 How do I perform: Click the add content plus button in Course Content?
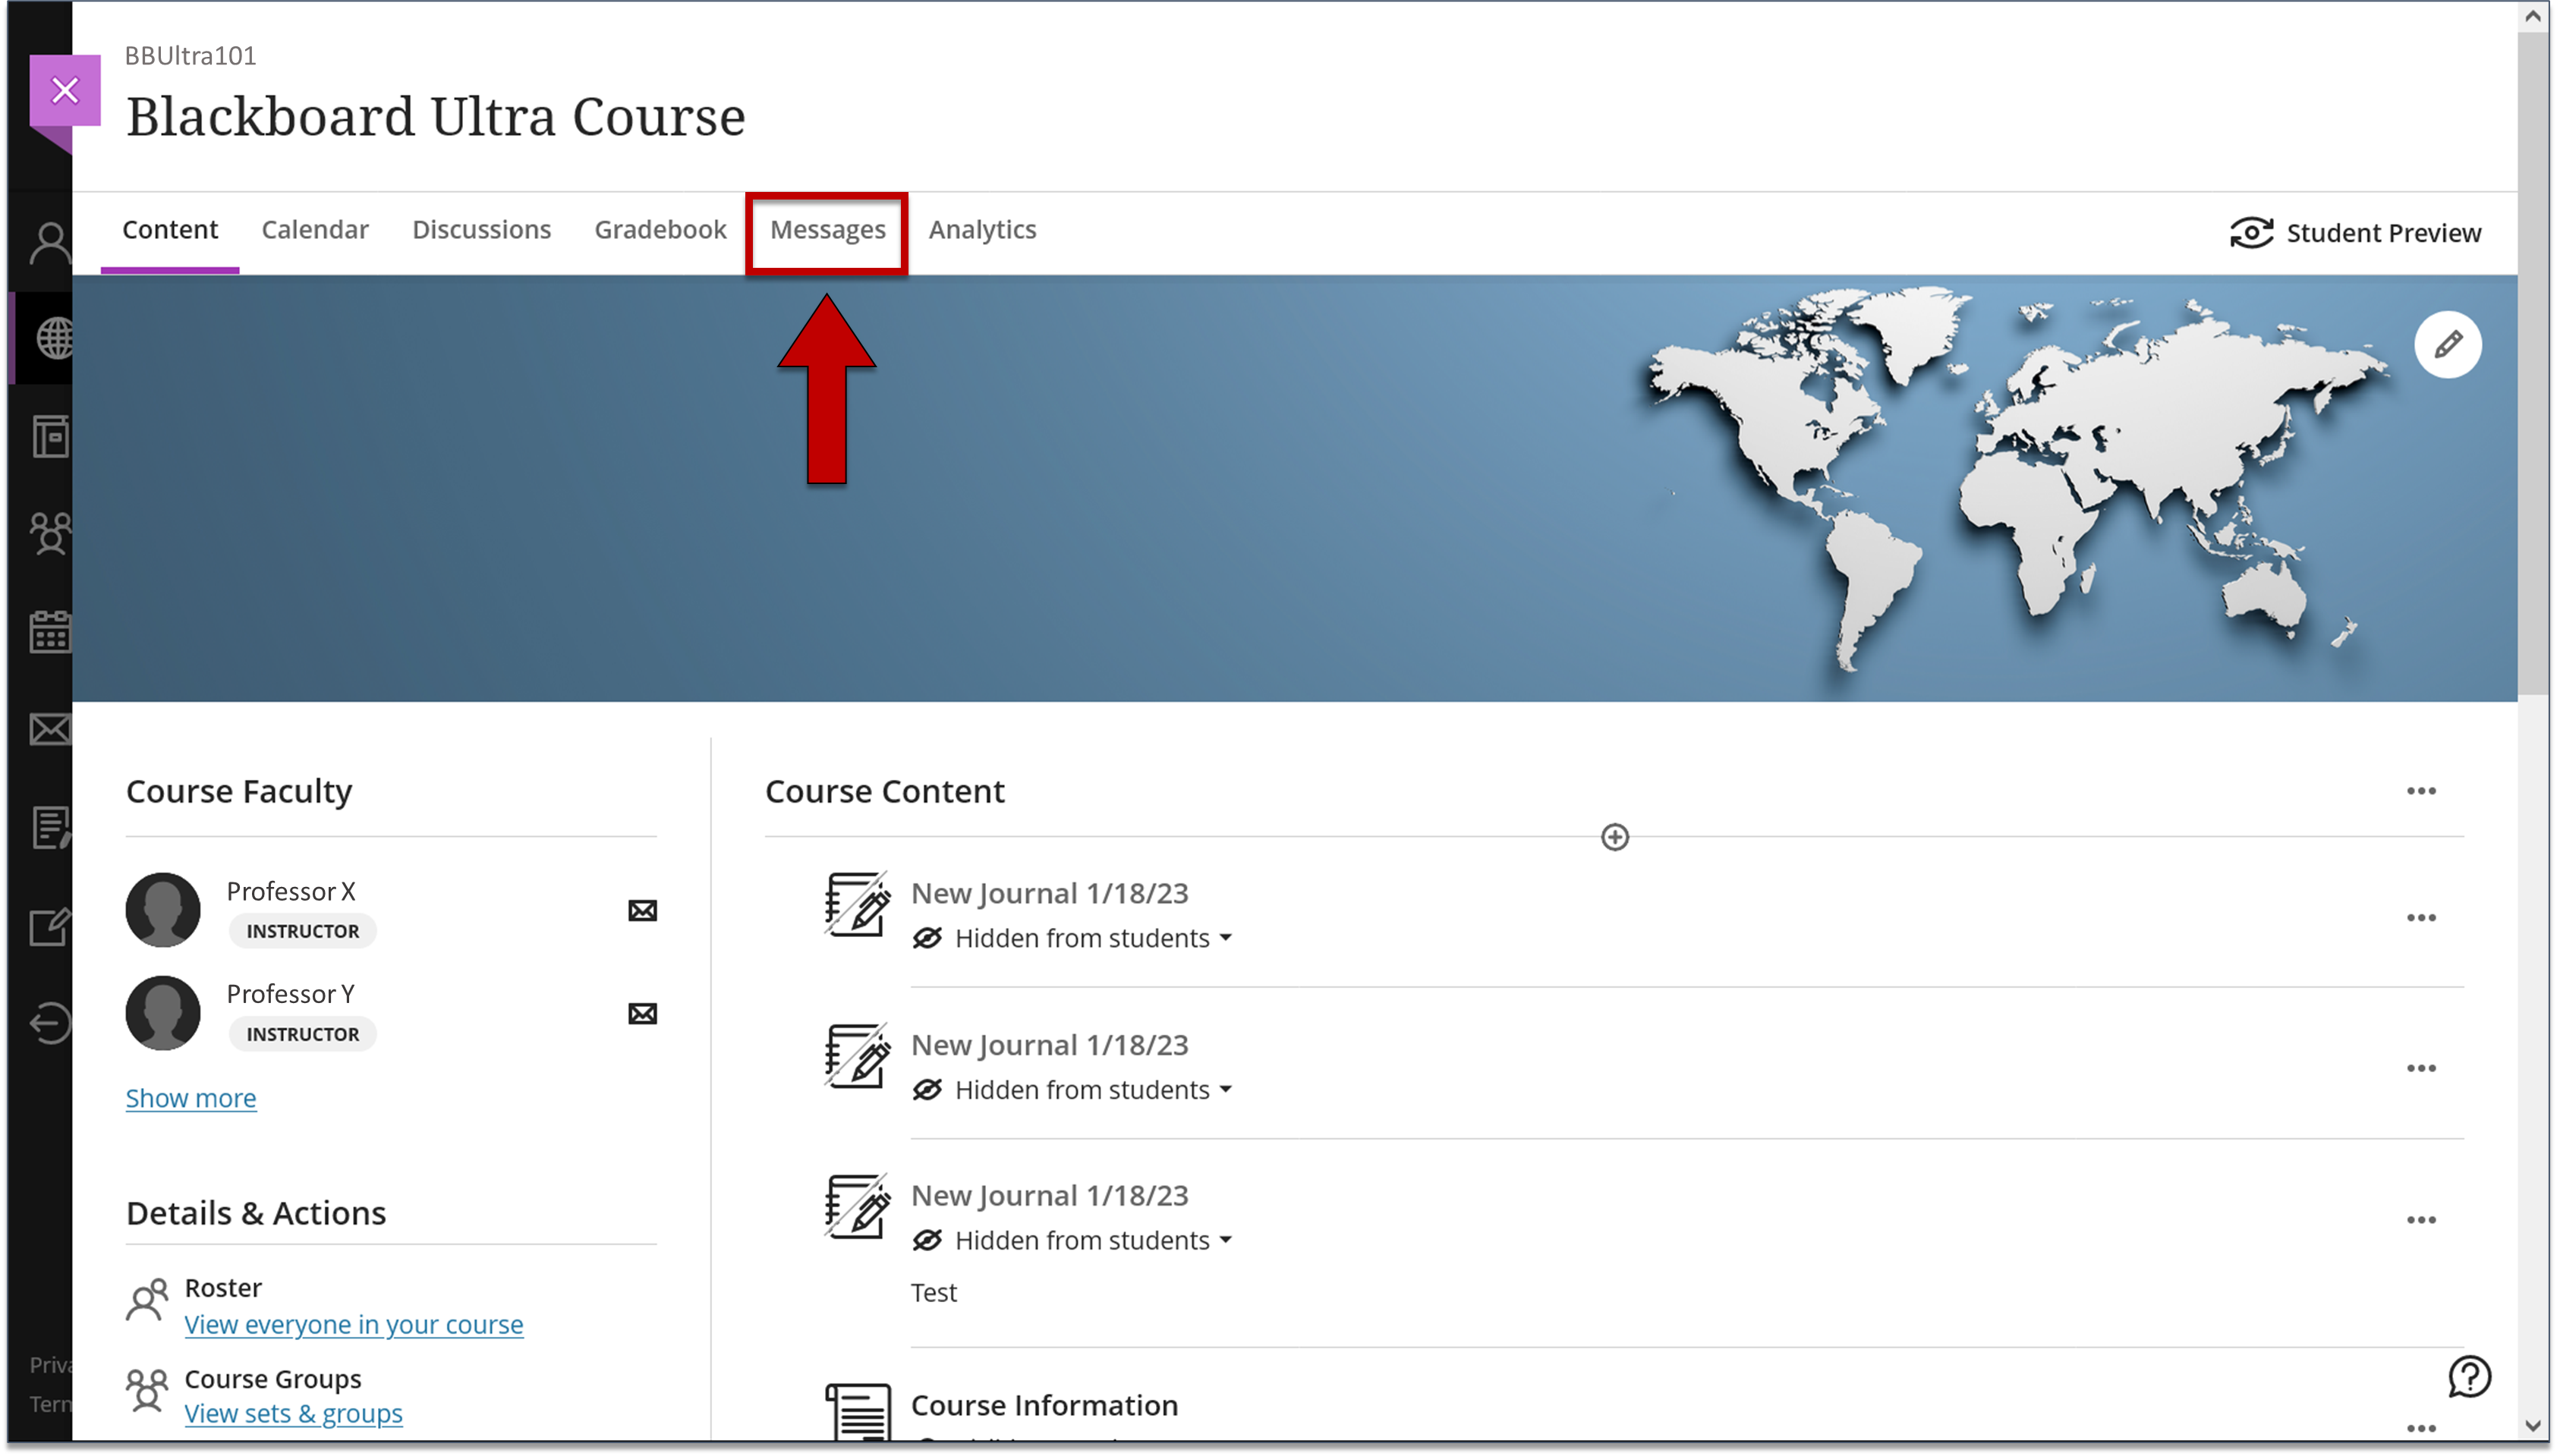tap(1616, 836)
